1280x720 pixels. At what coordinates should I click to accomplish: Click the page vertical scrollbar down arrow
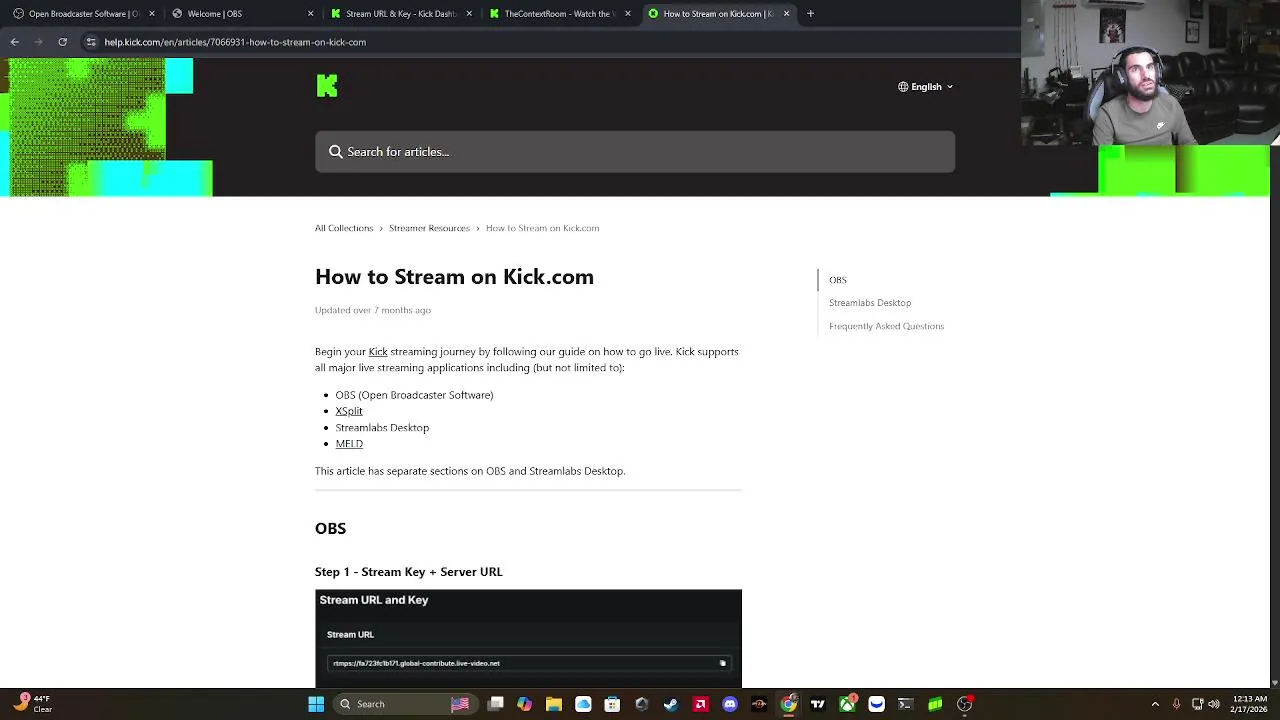(1274, 682)
